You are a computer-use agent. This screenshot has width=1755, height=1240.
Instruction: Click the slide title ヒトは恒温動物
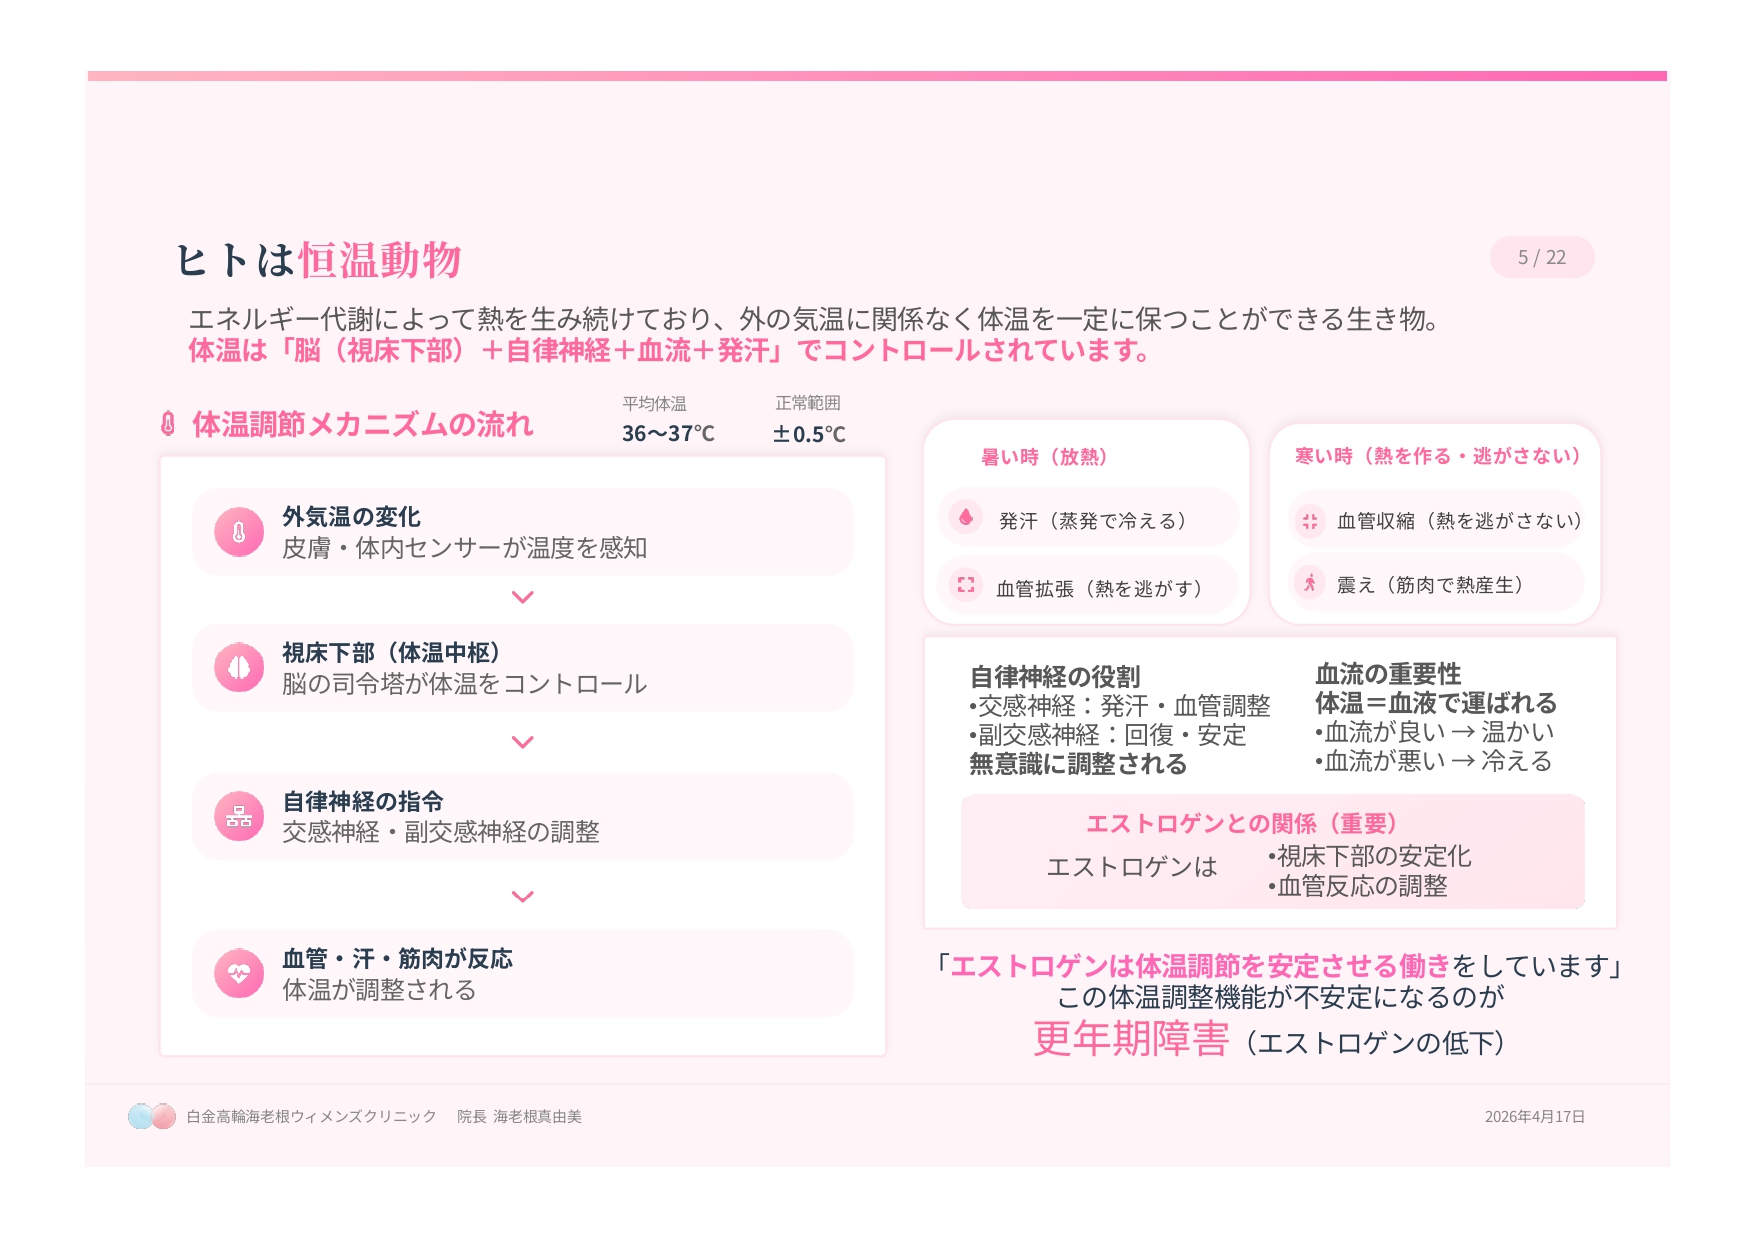318,260
